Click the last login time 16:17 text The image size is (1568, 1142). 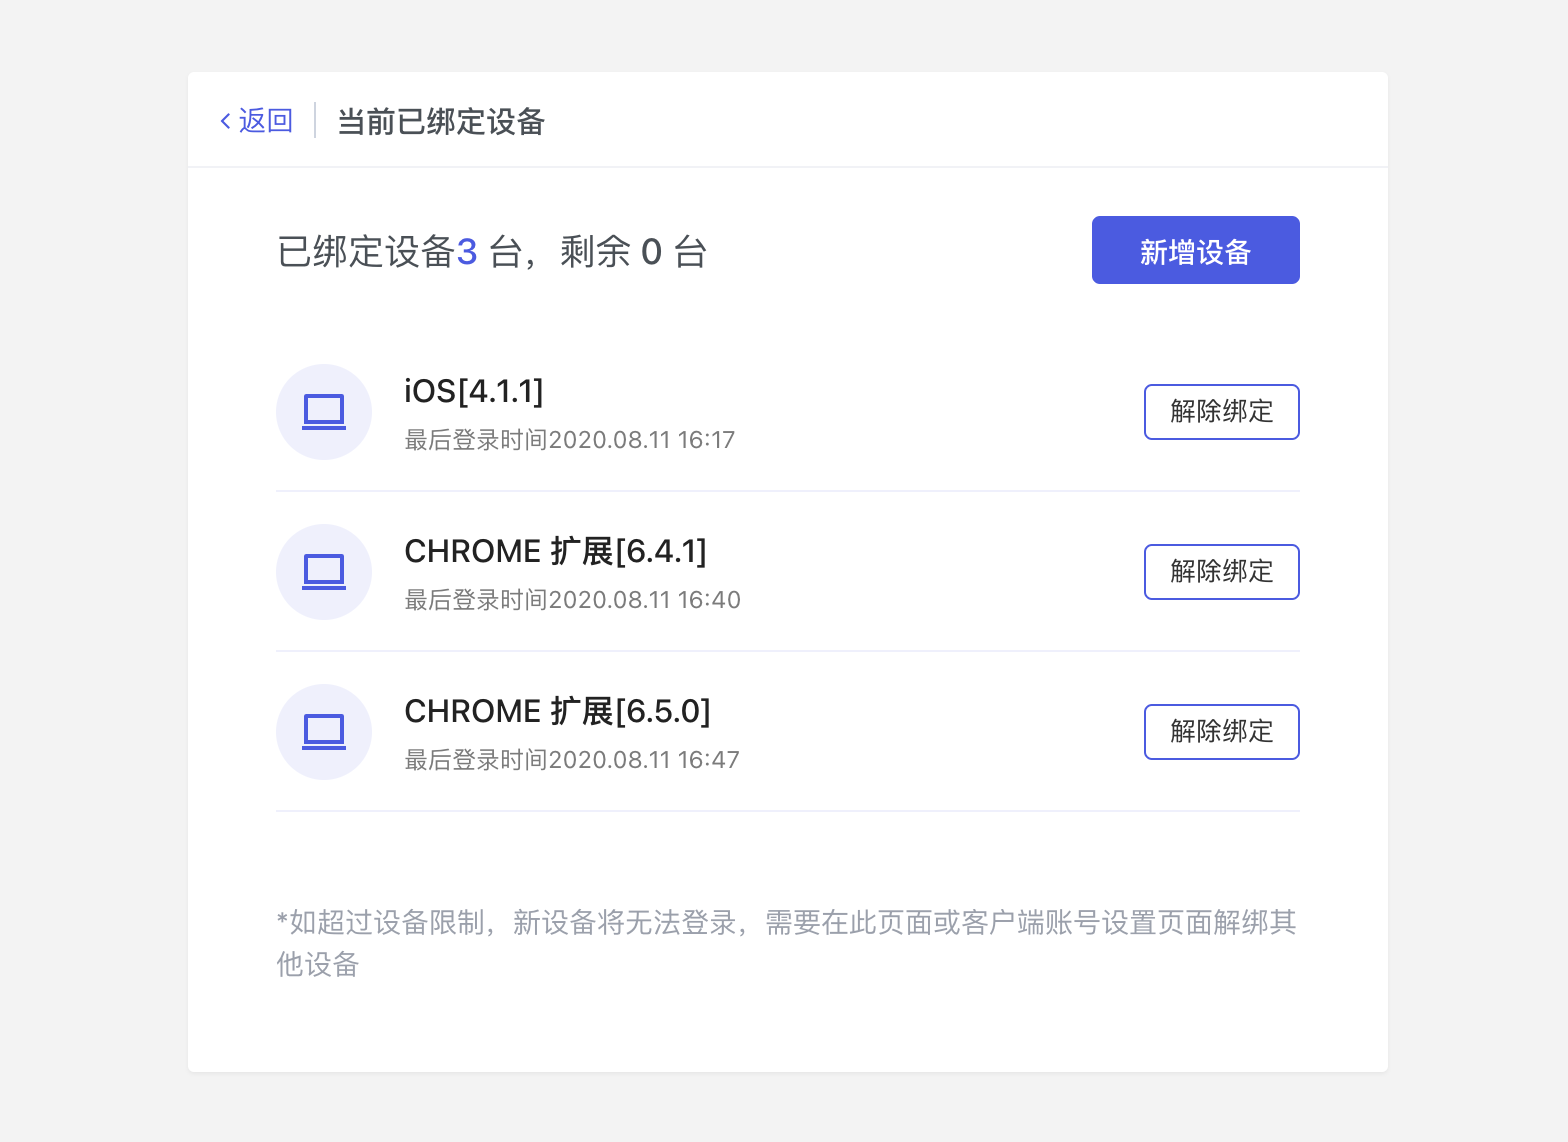569,440
